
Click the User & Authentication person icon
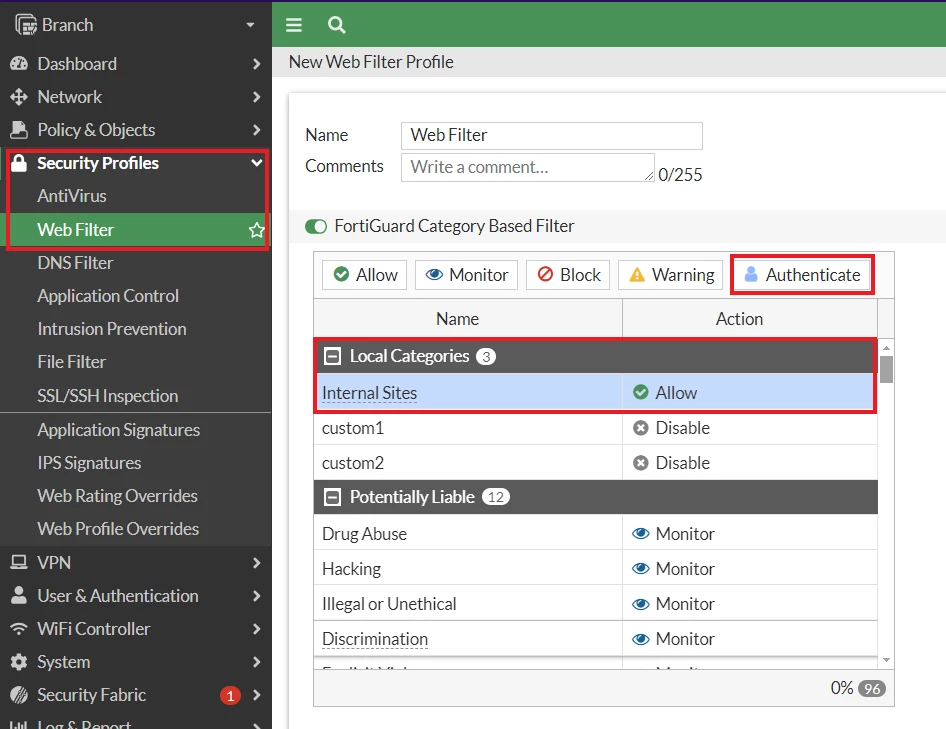[x=19, y=596]
